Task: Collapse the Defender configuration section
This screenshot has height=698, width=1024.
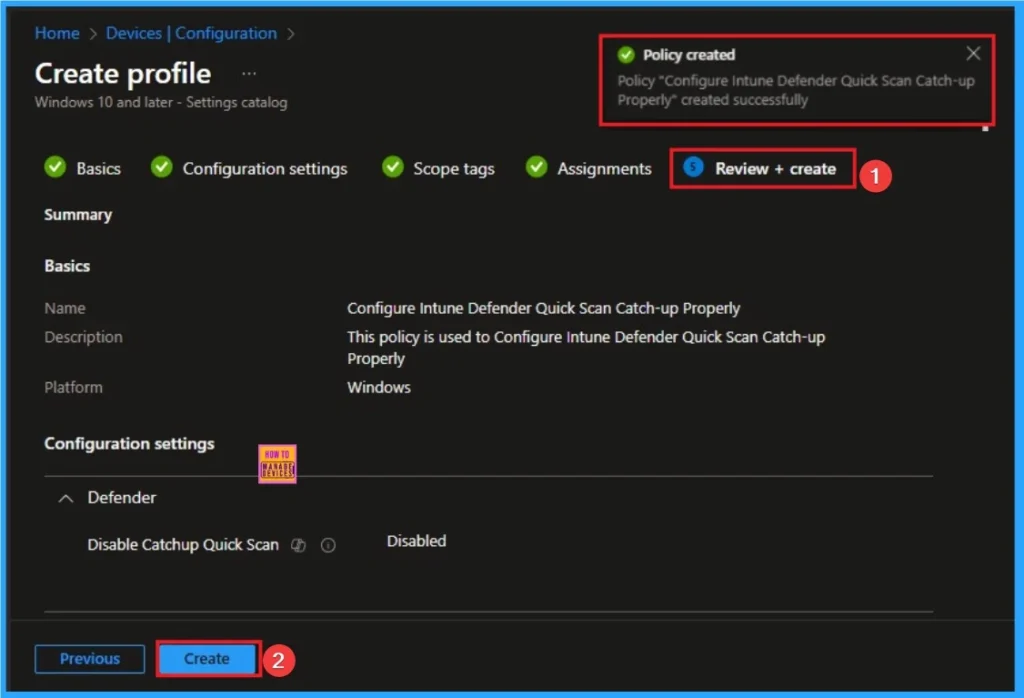Action: [65, 497]
